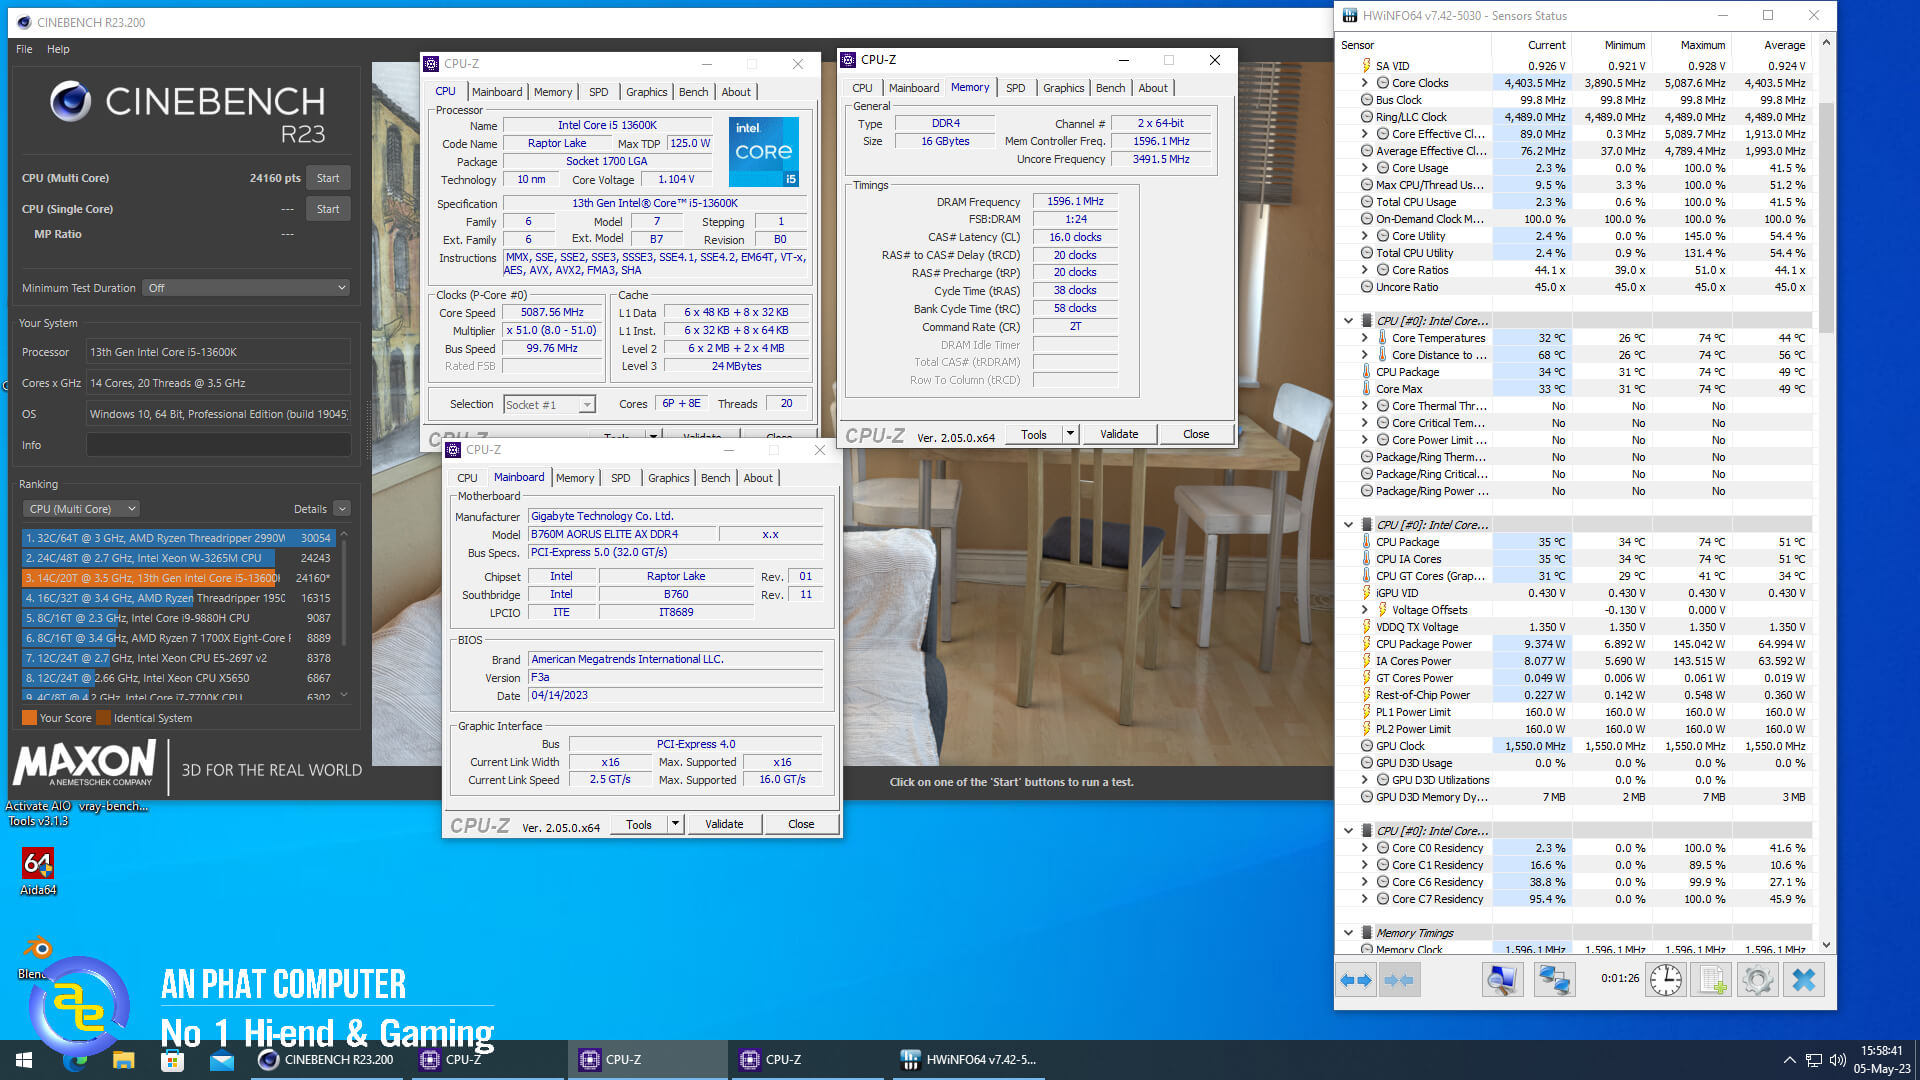Screen dimensions: 1920x1080
Task: Open the CPU (Multi Core) ranking dropdown
Action: [81, 509]
